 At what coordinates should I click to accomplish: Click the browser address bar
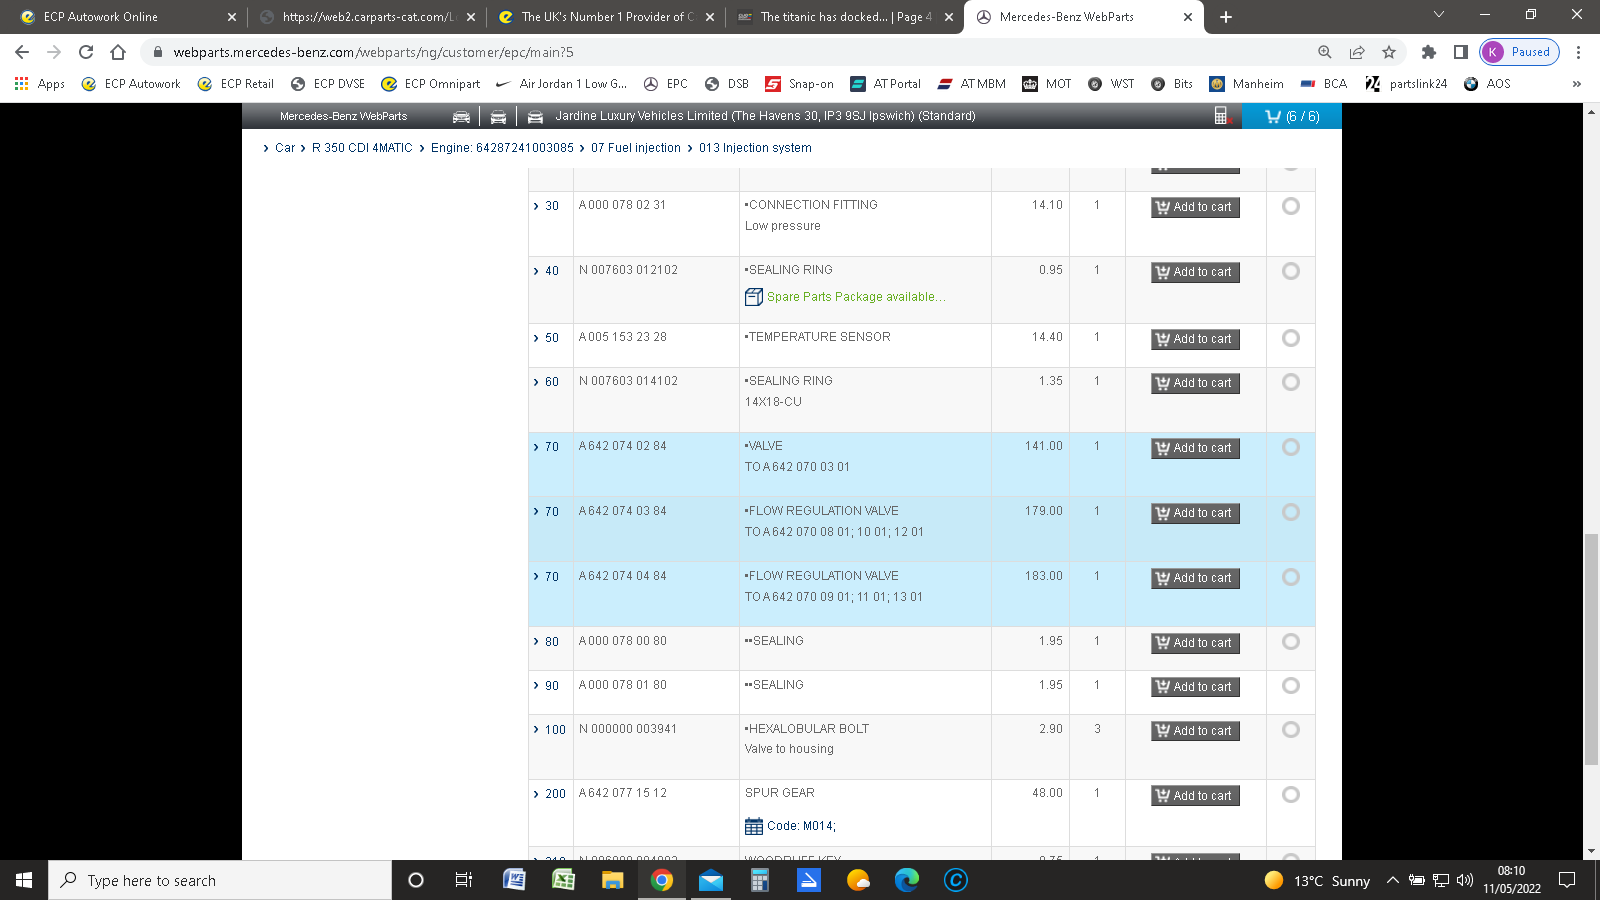coord(700,52)
